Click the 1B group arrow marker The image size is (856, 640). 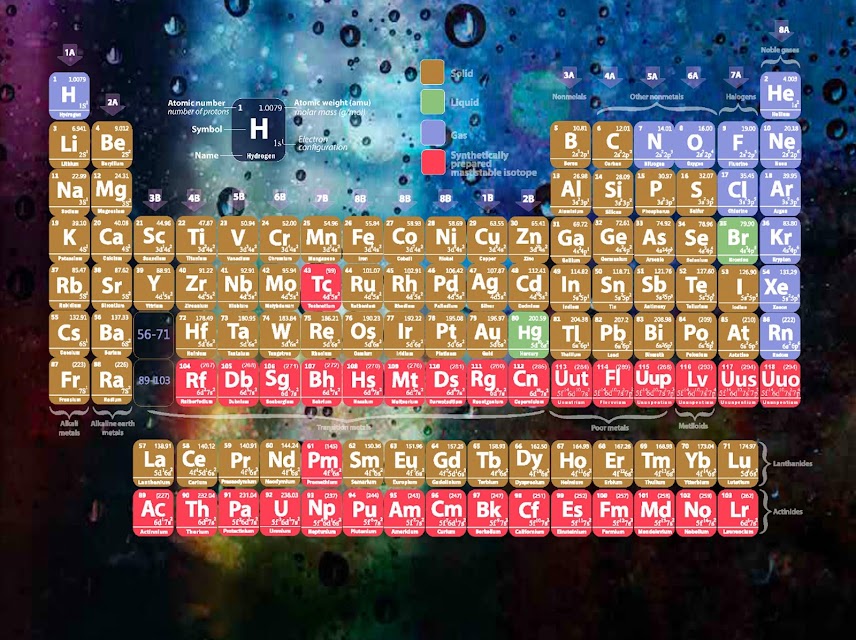point(488,200)
